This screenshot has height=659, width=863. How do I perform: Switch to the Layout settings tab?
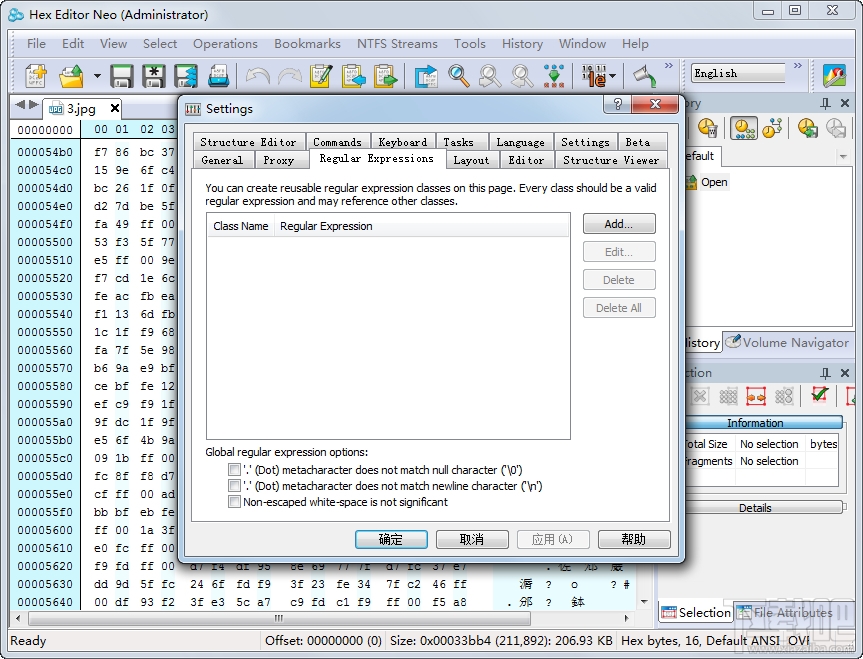pos(471,160)
